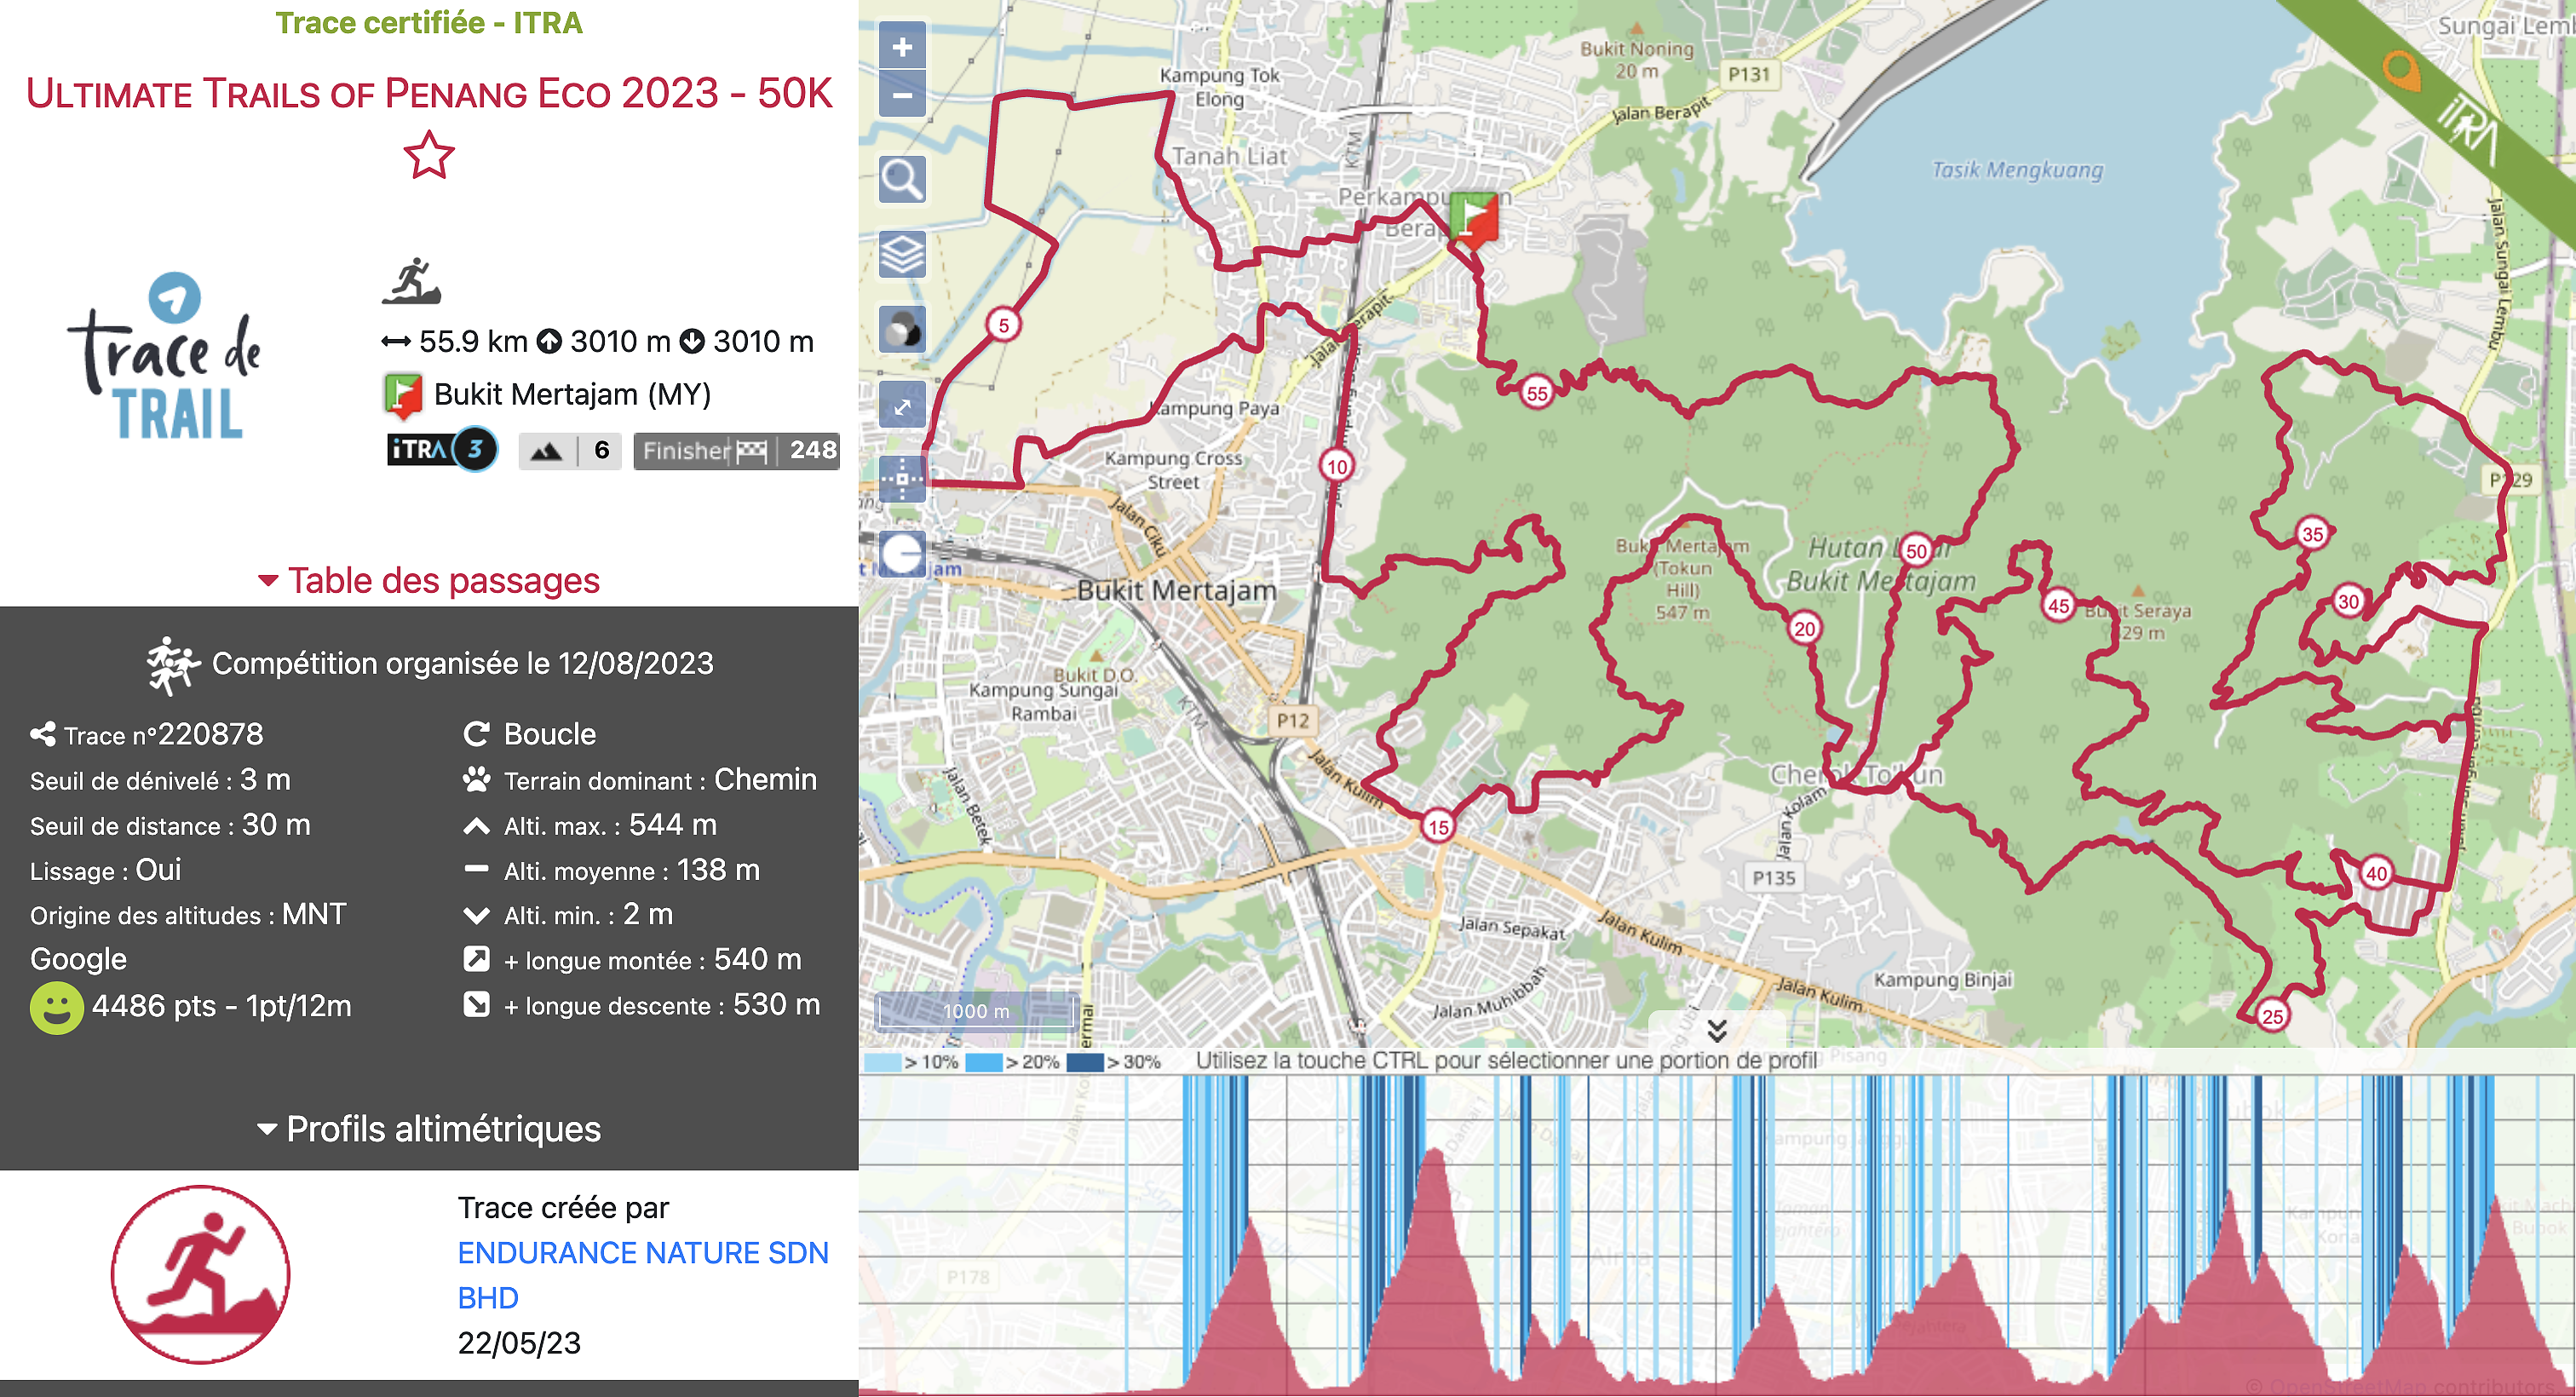This screenshot has height=1397, width=2576.
Task: Toggle the Finisher 248 badge
Action: pos(737,450)
